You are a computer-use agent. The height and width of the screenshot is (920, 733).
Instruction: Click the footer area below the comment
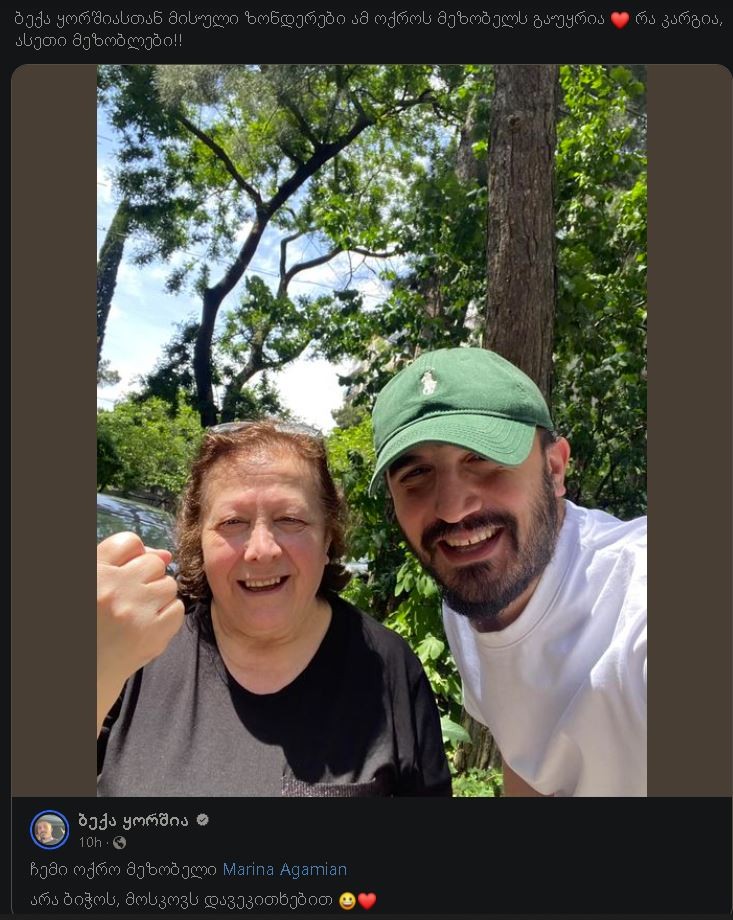pos(366,915)
